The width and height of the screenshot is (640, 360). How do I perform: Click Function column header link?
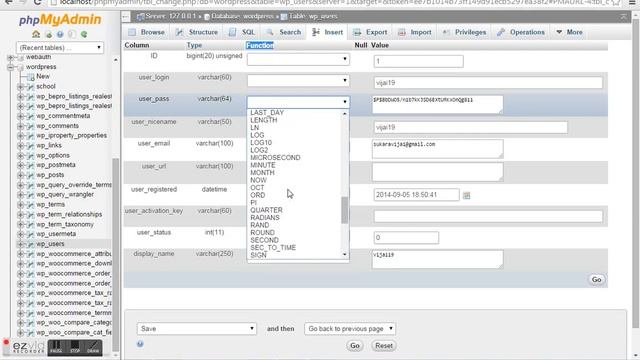[x=260, y=45]
